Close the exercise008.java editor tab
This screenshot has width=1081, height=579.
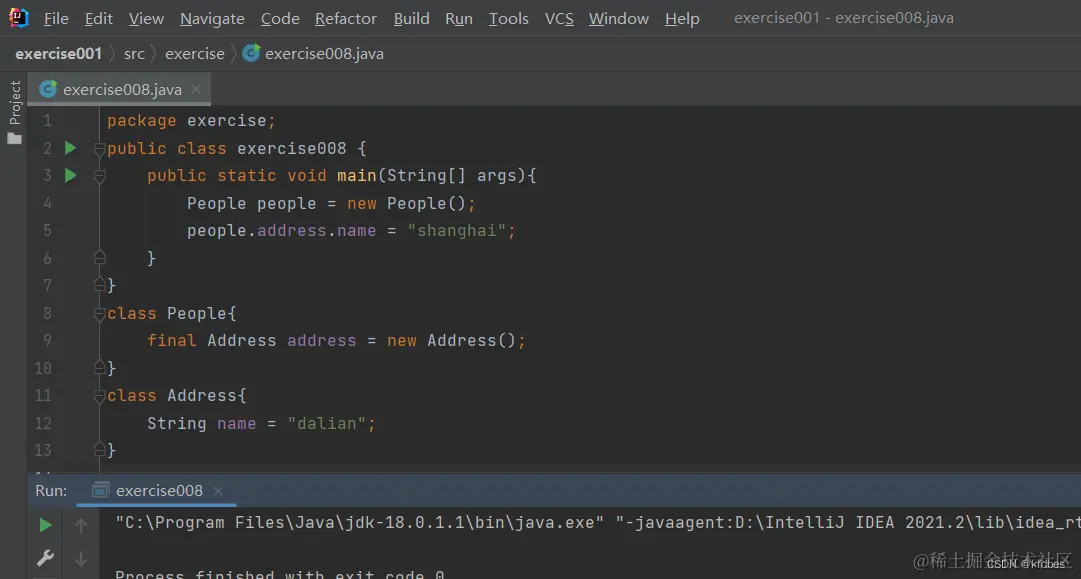196,89
